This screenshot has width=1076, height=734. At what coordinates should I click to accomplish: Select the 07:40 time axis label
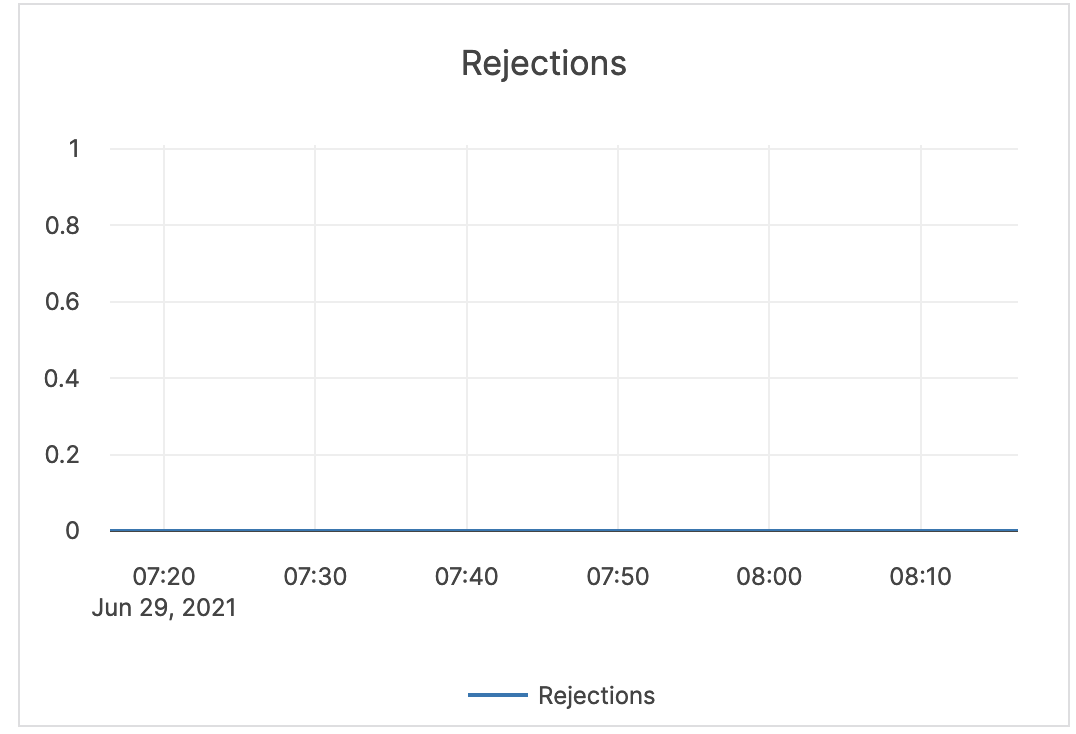click(x=466, y=577)
